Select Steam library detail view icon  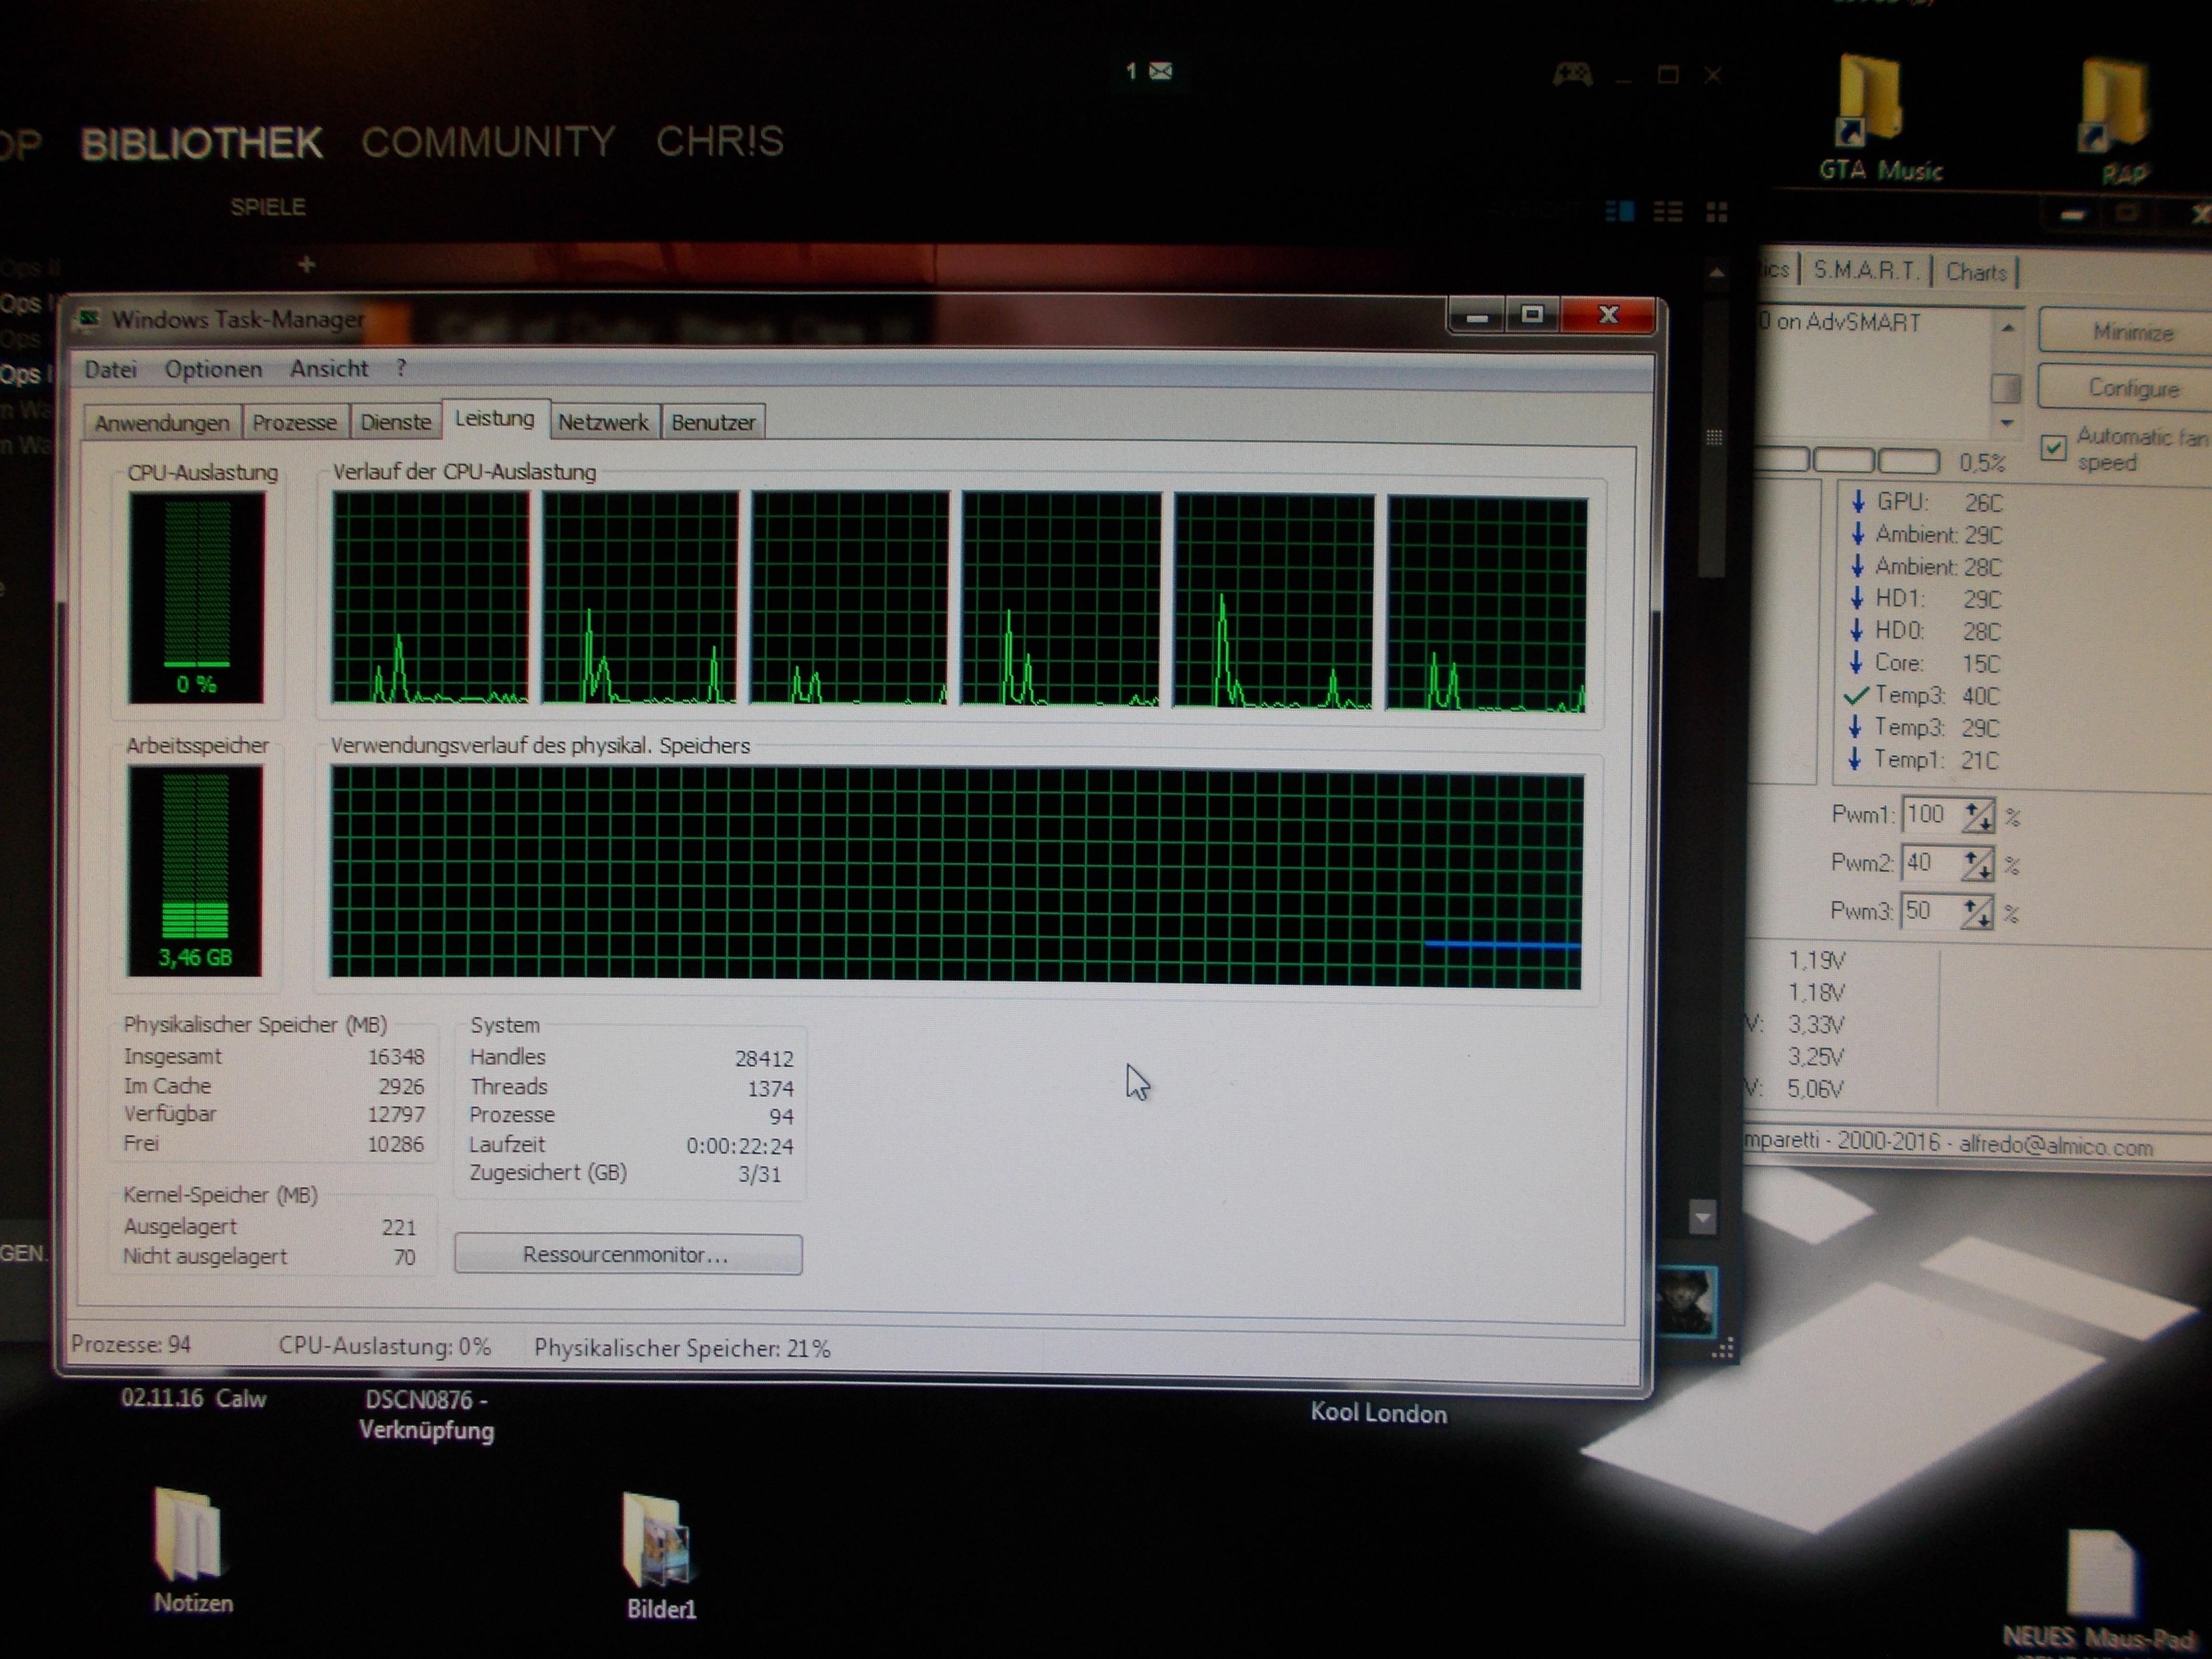click(x=1619, y=211)
